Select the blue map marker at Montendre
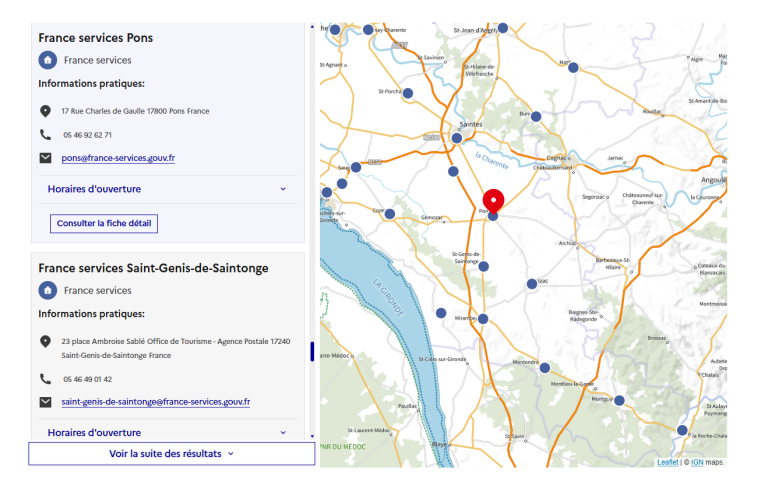 pyautogui.click(x=544, y=368)
